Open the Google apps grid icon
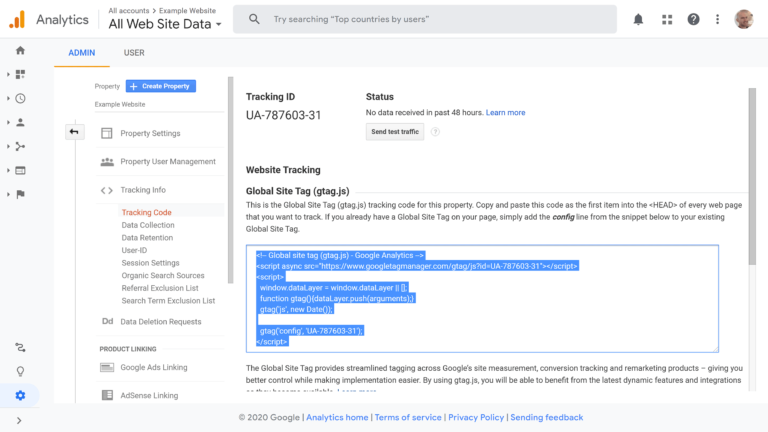This screenshot has height=432, width=768. (667, 20)
